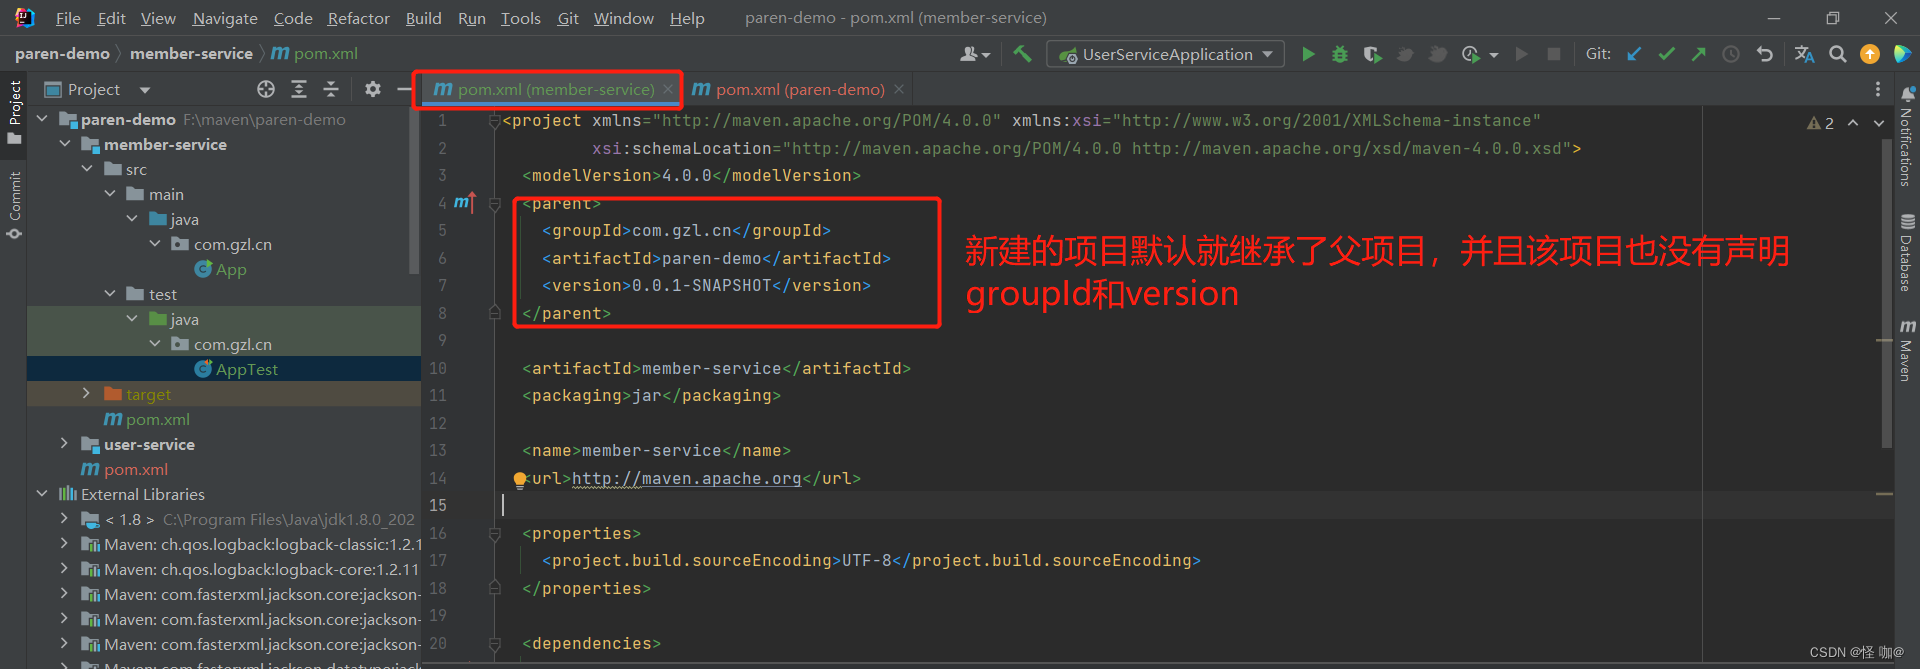Collapse the External Libraries node
Image resolution: width=1920 pixels, height=669 pixels.
pos(42,494)
